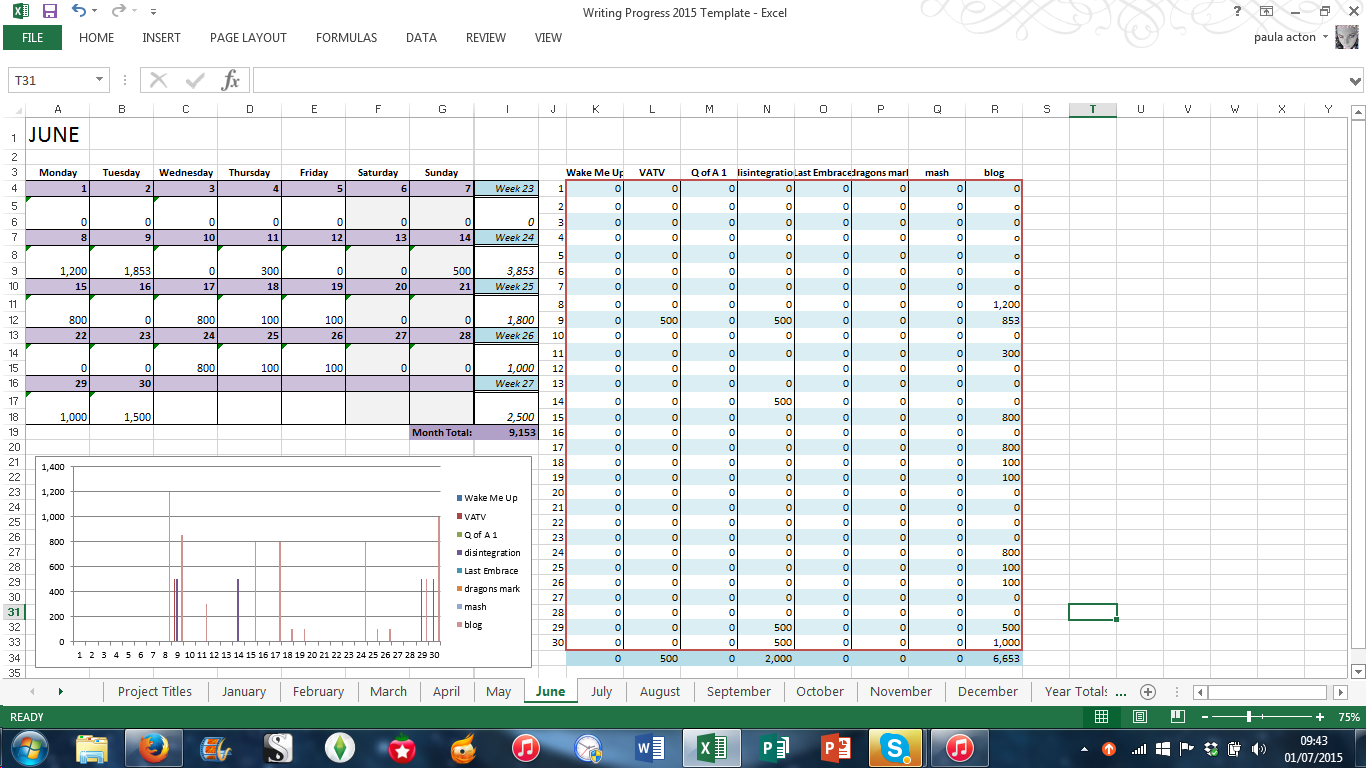This screenshot has width=1366, height=768.
Task: Open Customize Quick Access Toolbar dropdown
Action: pos(152,12)
